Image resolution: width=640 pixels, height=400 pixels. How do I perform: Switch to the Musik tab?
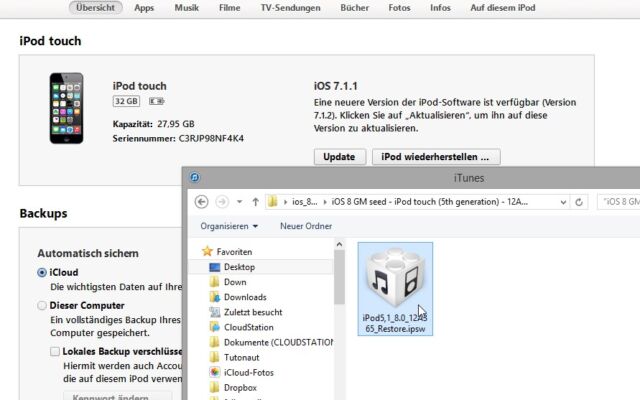click(186, 8)
